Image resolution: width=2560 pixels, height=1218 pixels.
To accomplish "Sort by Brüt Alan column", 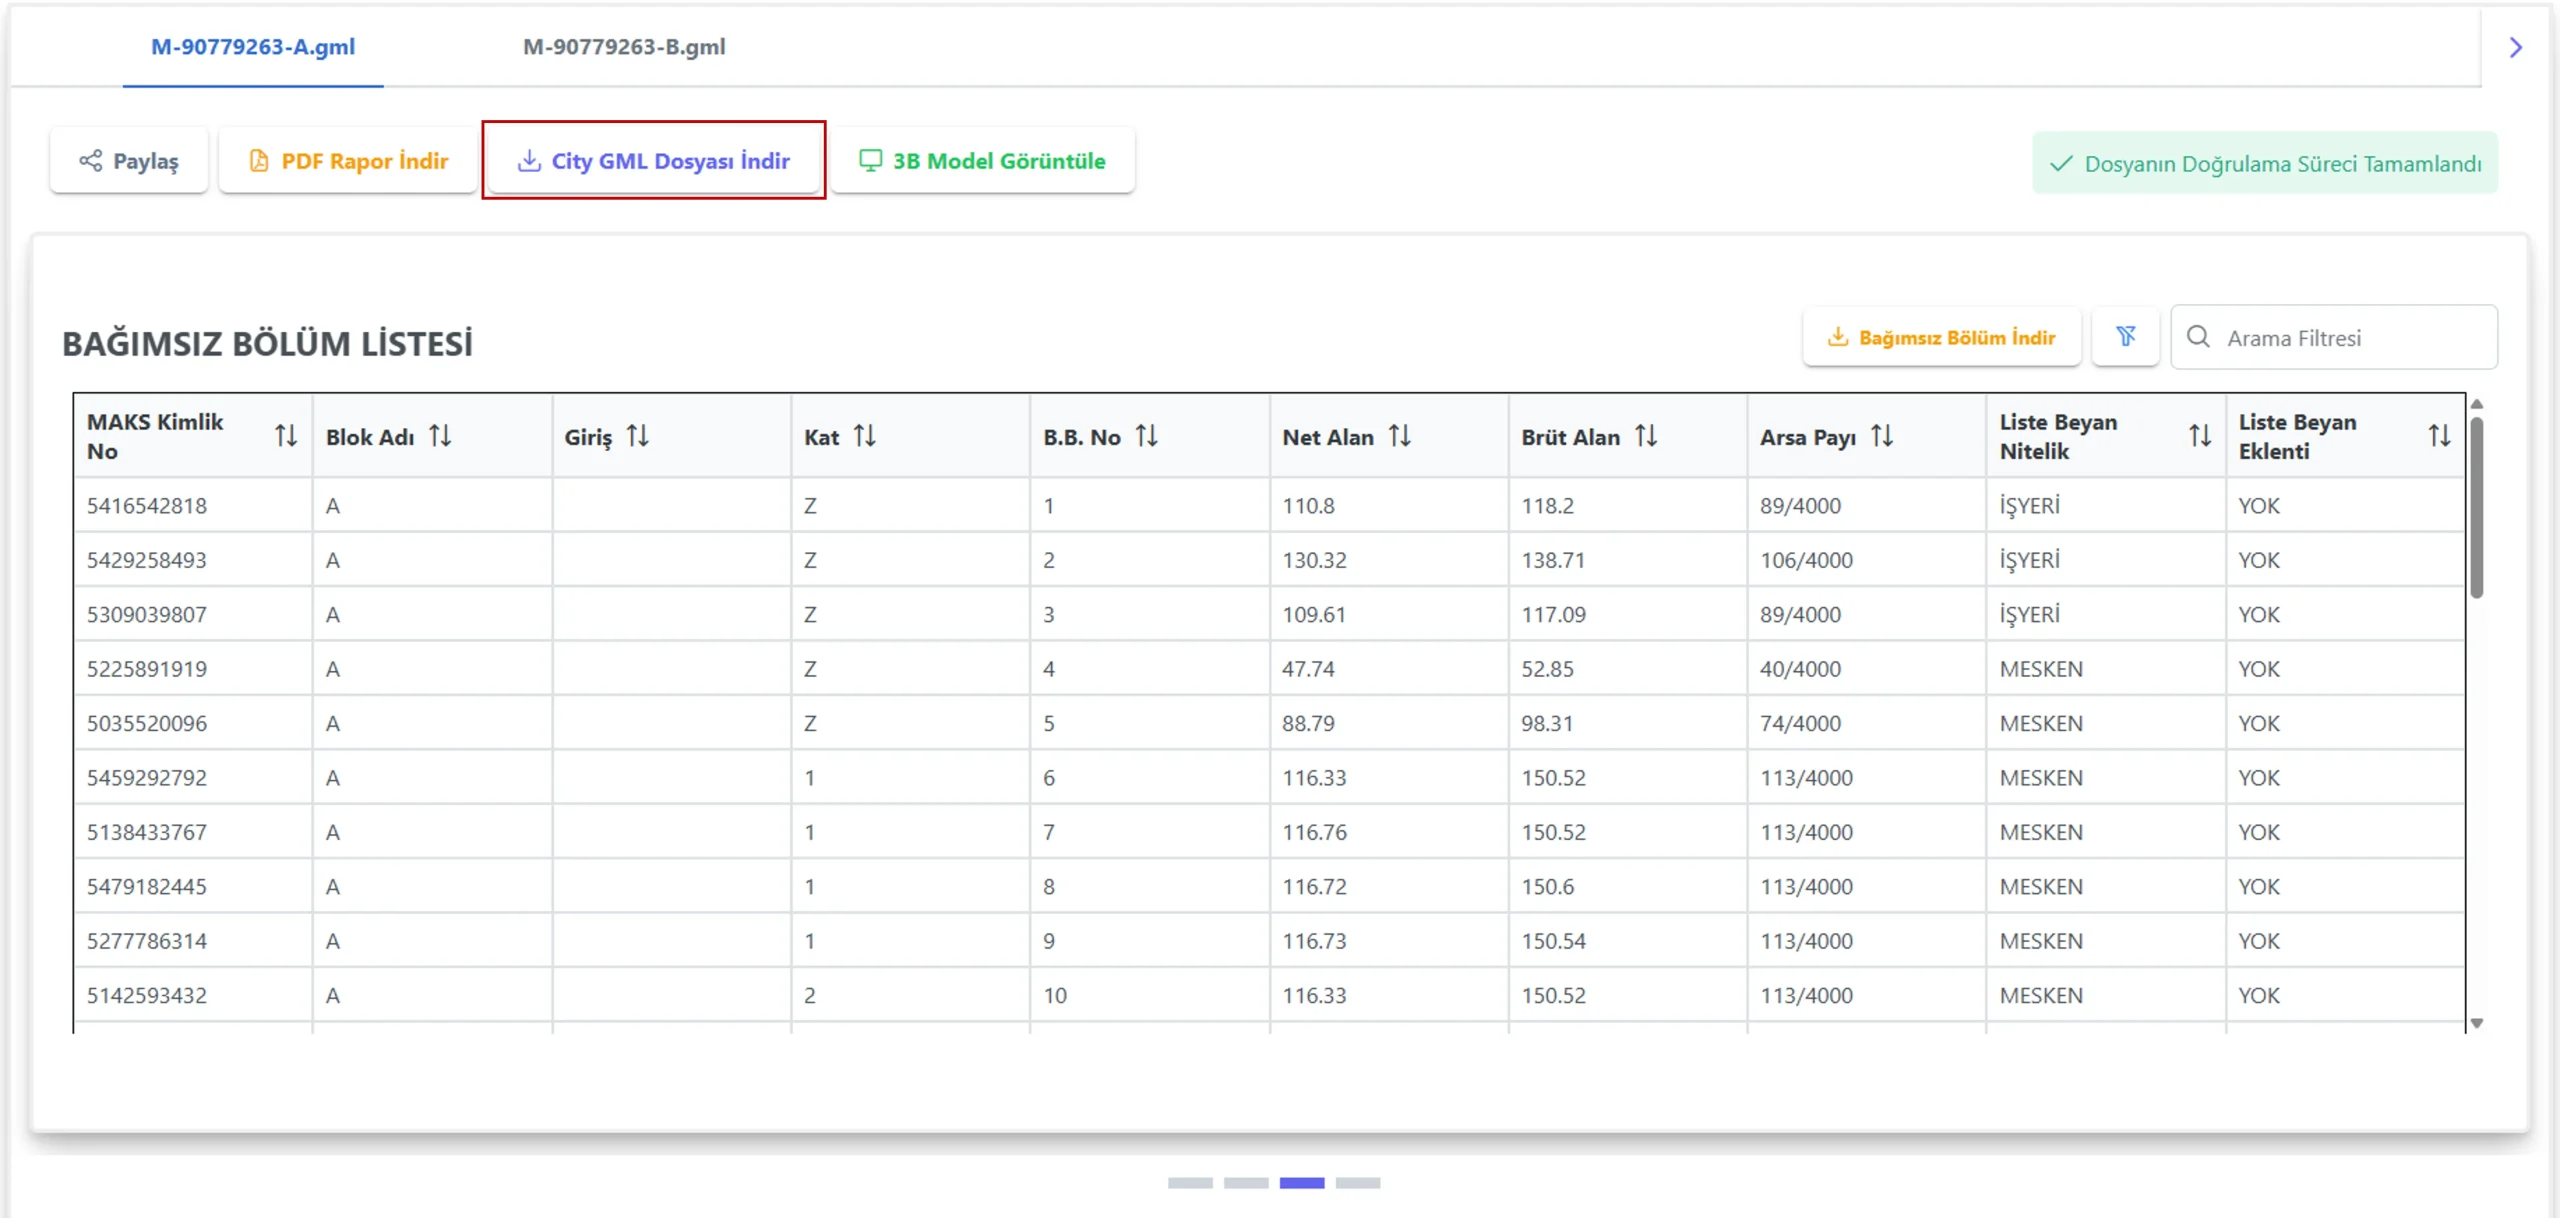I will coord(1646,436).
